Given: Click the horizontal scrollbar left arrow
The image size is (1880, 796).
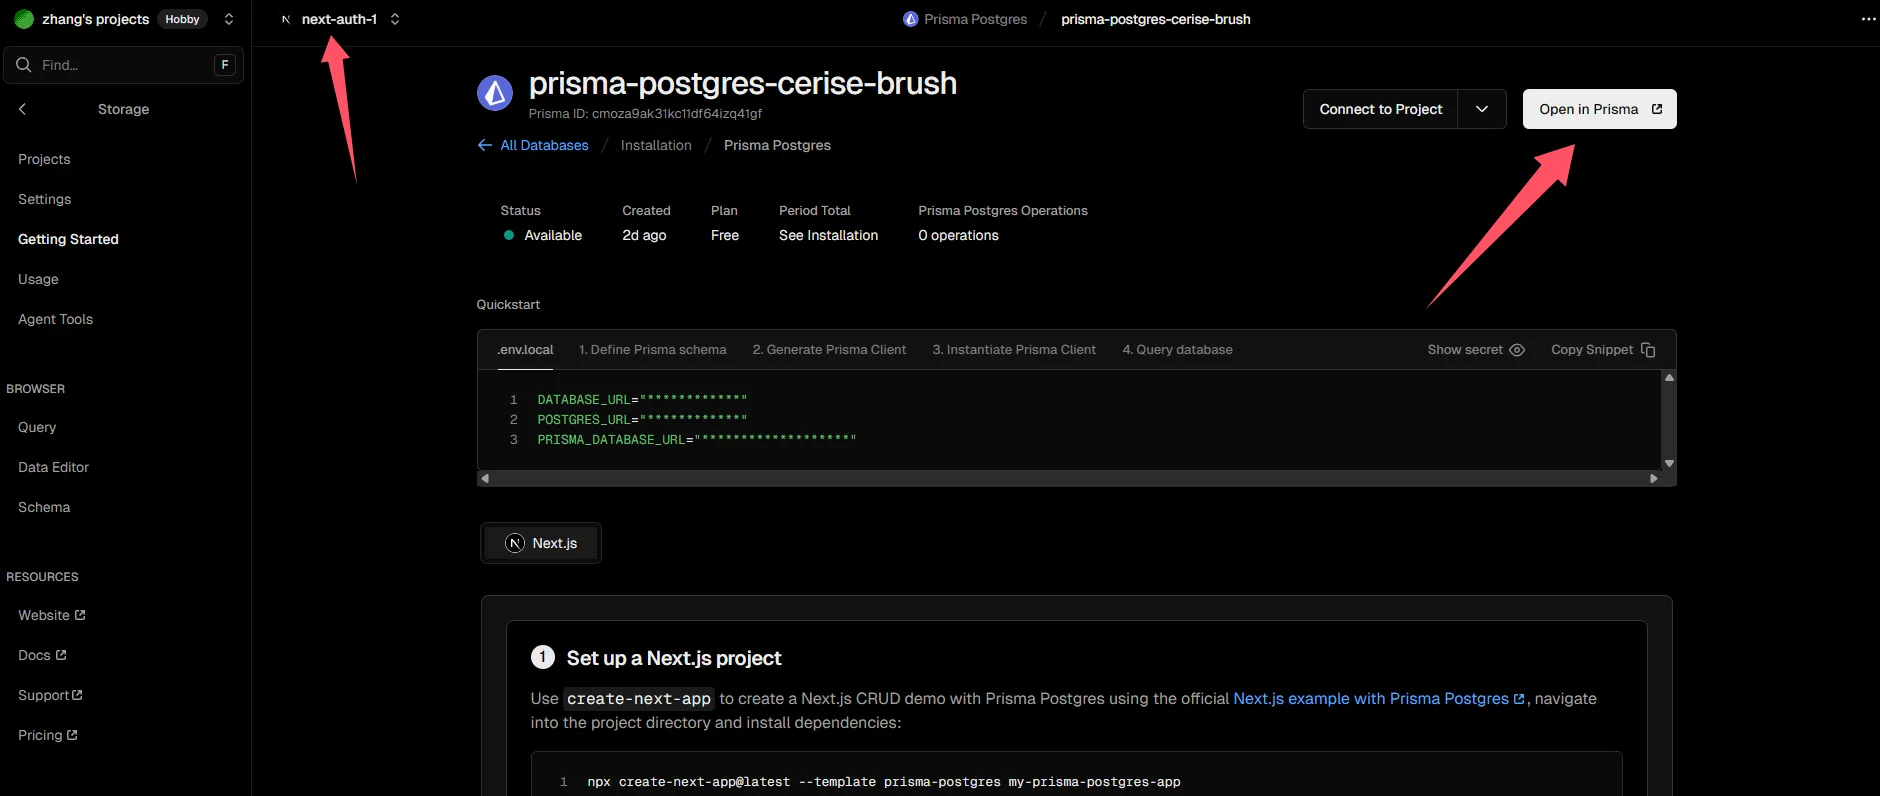Looking at the screenshot, I should (x=485, y=478).
